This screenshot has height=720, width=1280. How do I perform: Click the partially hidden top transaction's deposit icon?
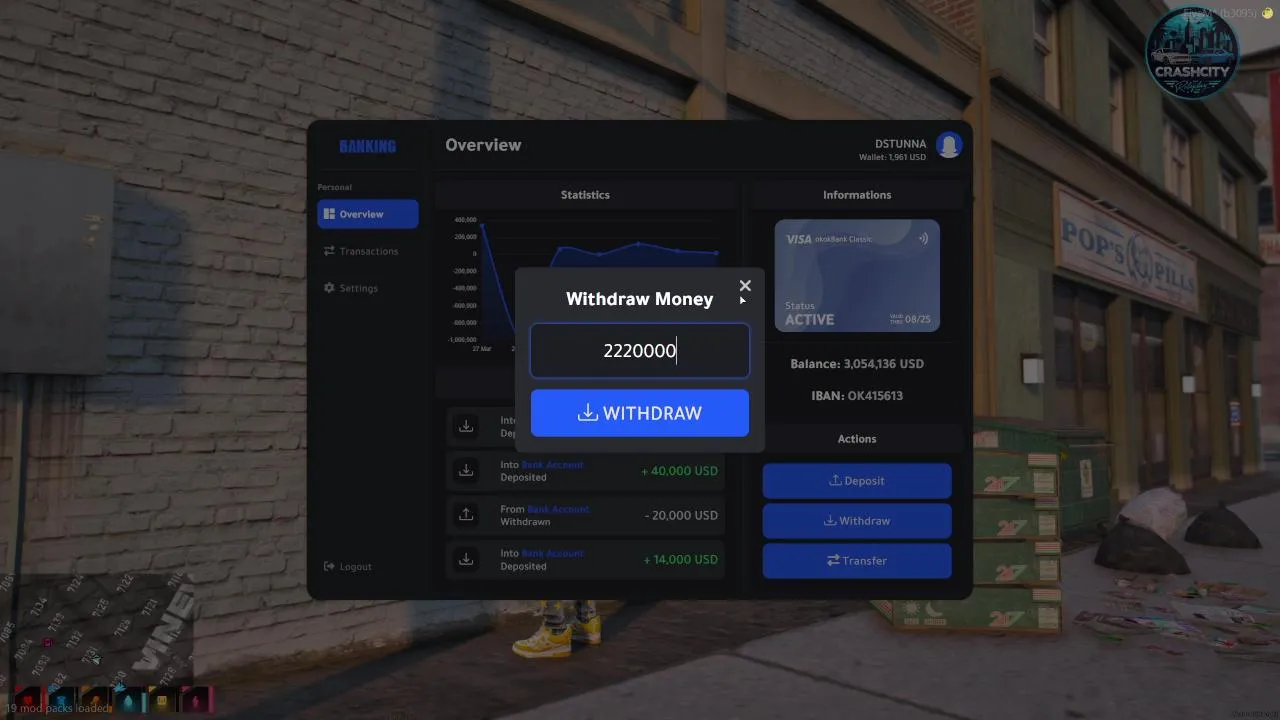[466, 426]
